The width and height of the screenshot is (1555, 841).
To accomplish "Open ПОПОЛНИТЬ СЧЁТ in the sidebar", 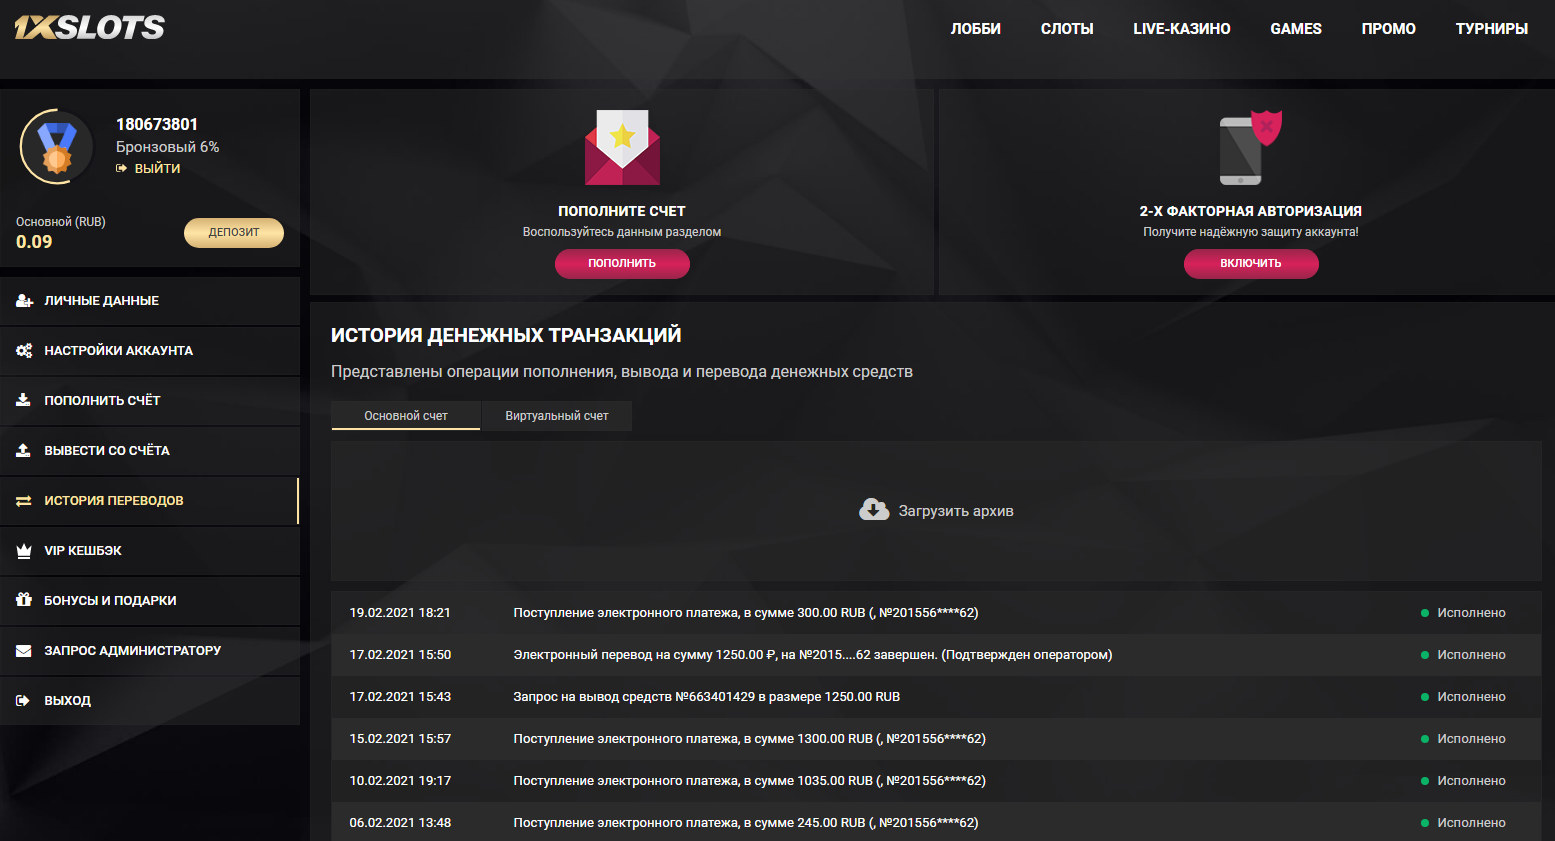I will click(150, 401).
